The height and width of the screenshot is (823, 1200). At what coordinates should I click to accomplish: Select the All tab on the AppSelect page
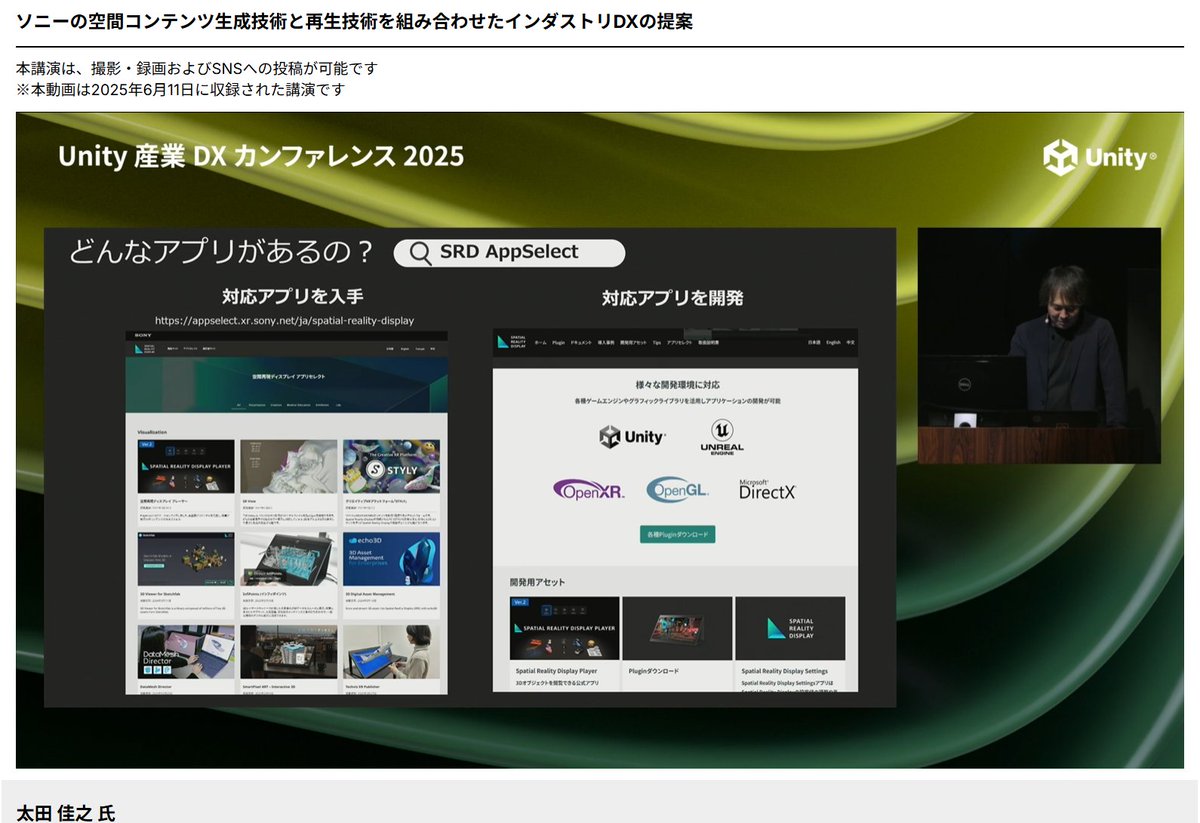(238, 404)
